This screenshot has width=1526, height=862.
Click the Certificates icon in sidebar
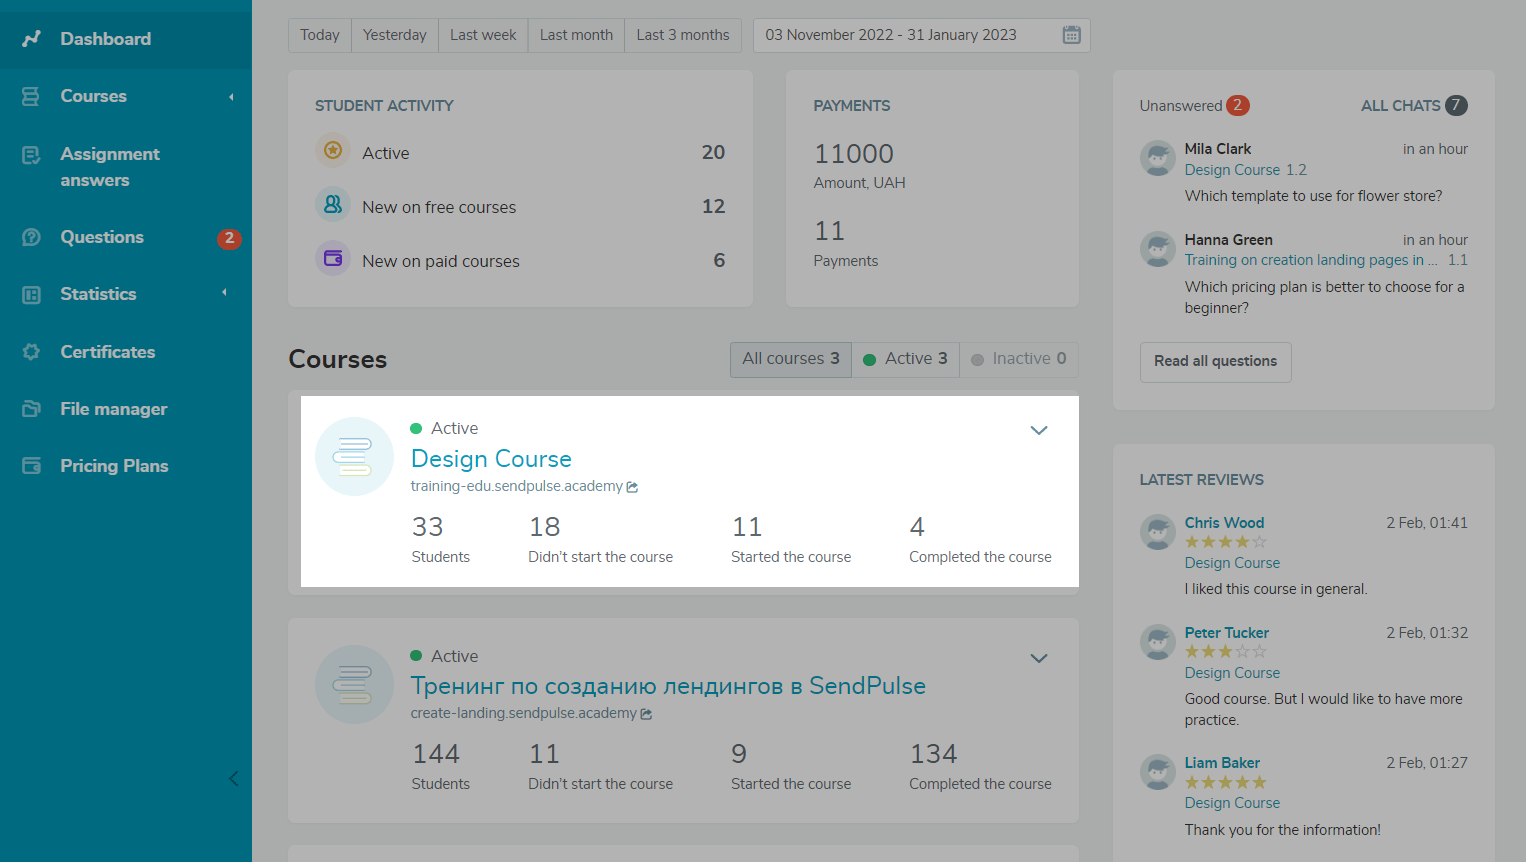coord(32,352)
